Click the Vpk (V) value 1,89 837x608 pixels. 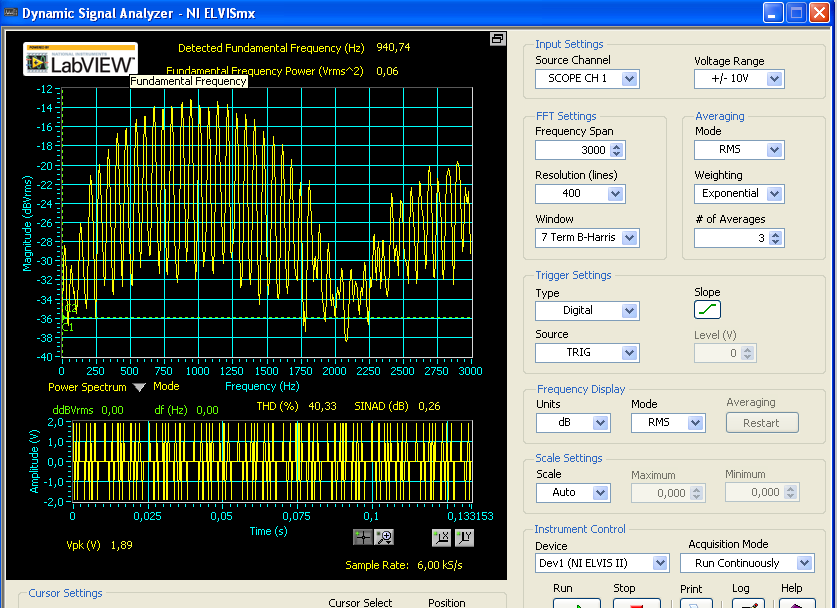coord(122,545)
